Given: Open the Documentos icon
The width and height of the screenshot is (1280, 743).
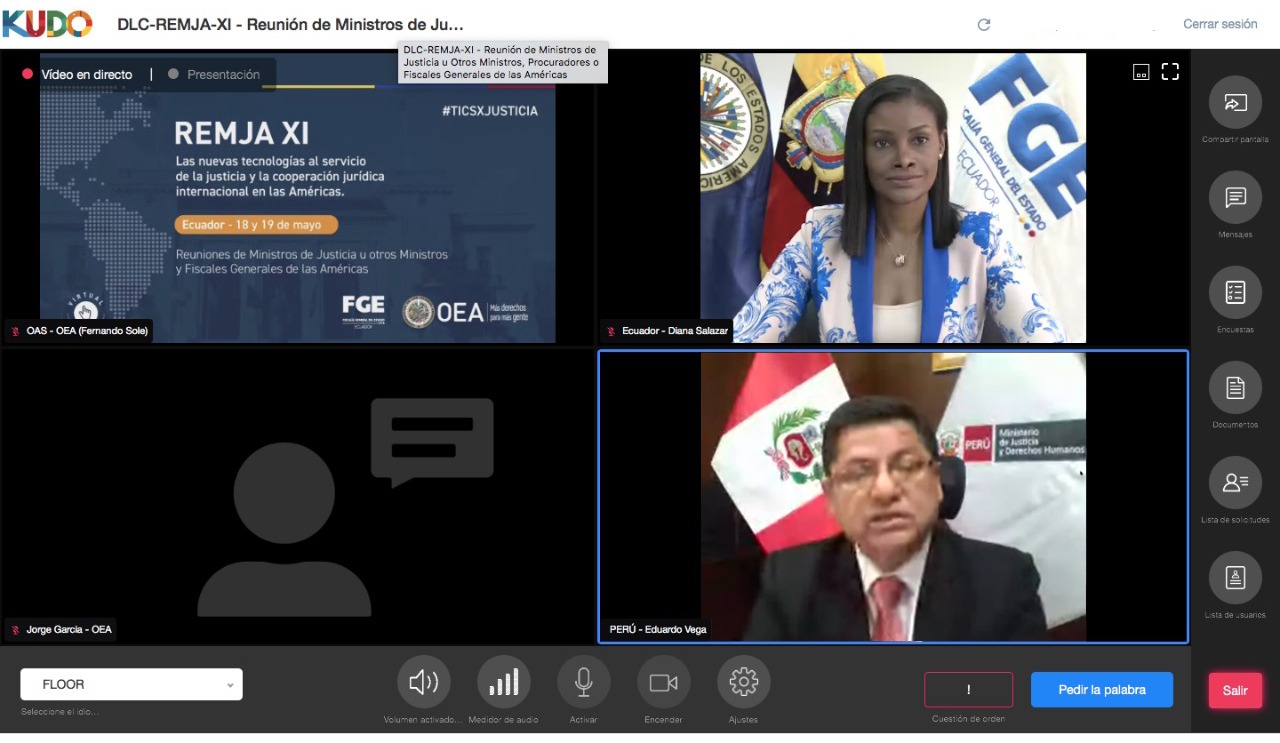Looking at the screenshot, I should point(1235,387).
